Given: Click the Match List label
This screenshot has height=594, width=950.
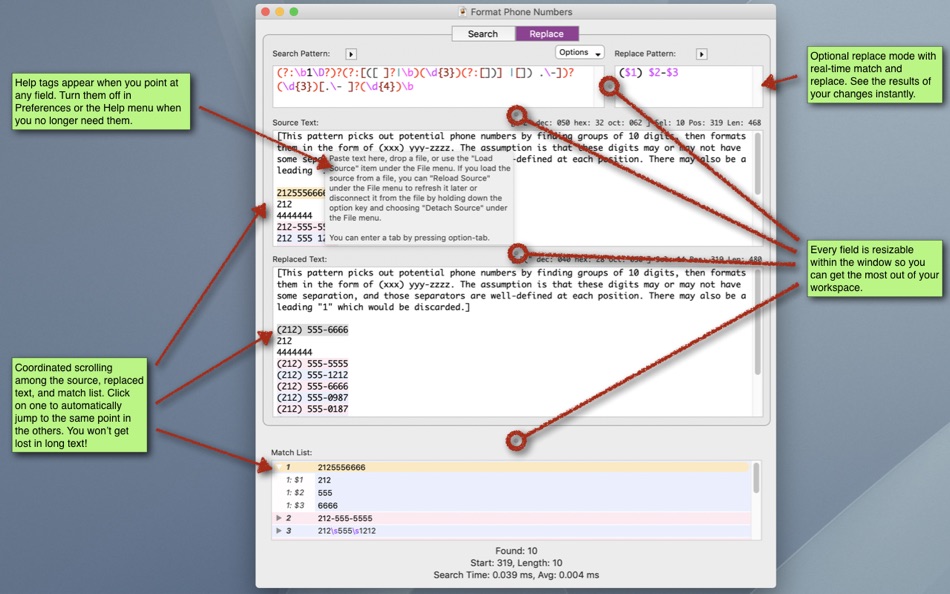Looking at the screenshot, I should tap(291, 452).
